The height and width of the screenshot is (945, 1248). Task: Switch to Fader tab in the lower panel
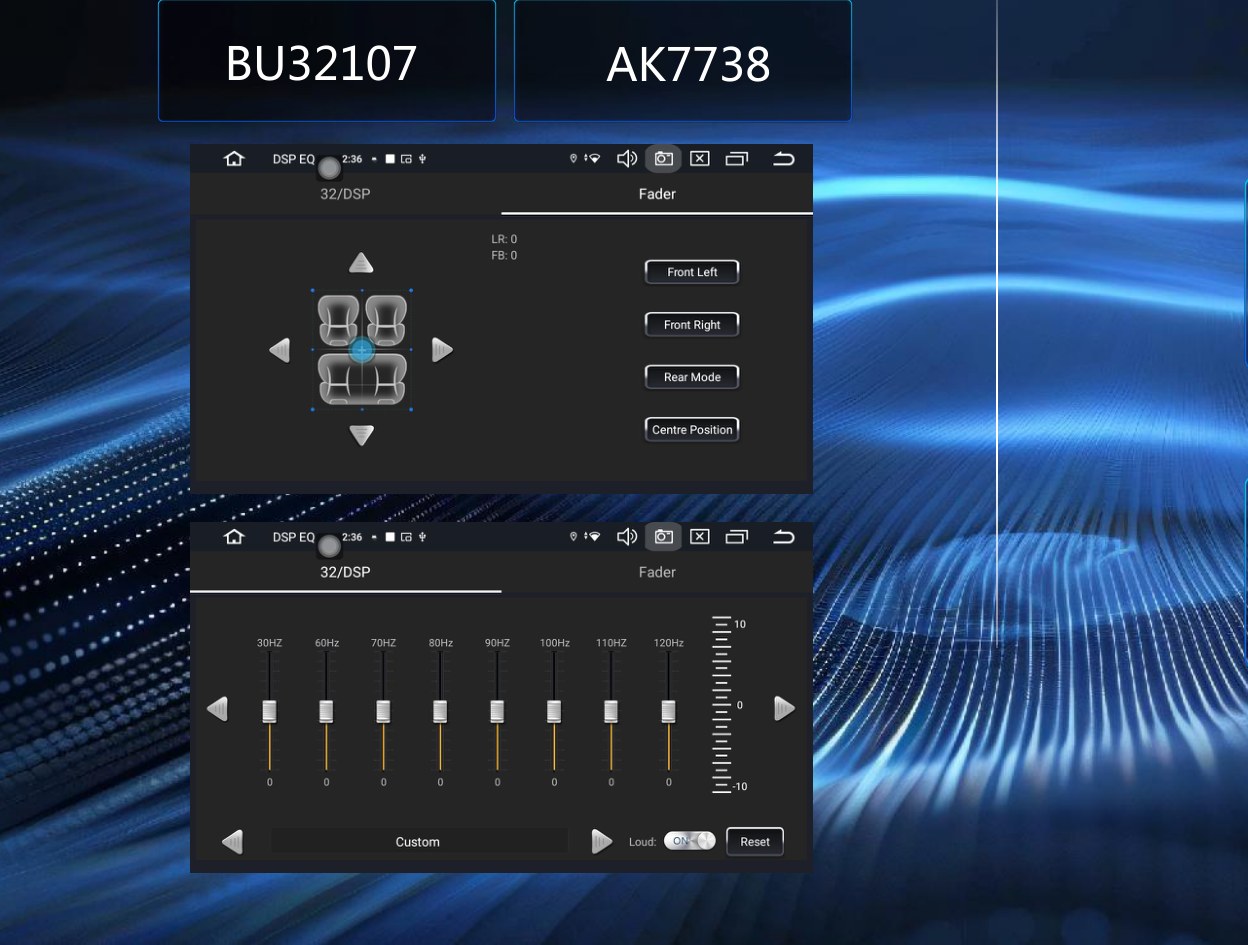[657, 572]
